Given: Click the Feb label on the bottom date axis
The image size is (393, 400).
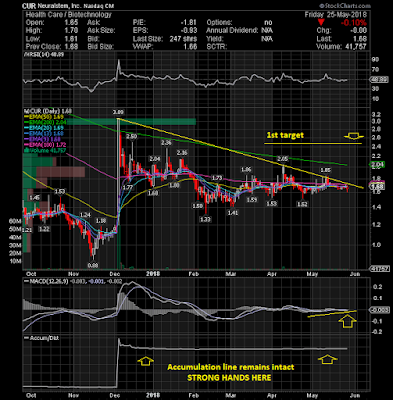Looking at the screenshot, I should [x=194, y=395].
